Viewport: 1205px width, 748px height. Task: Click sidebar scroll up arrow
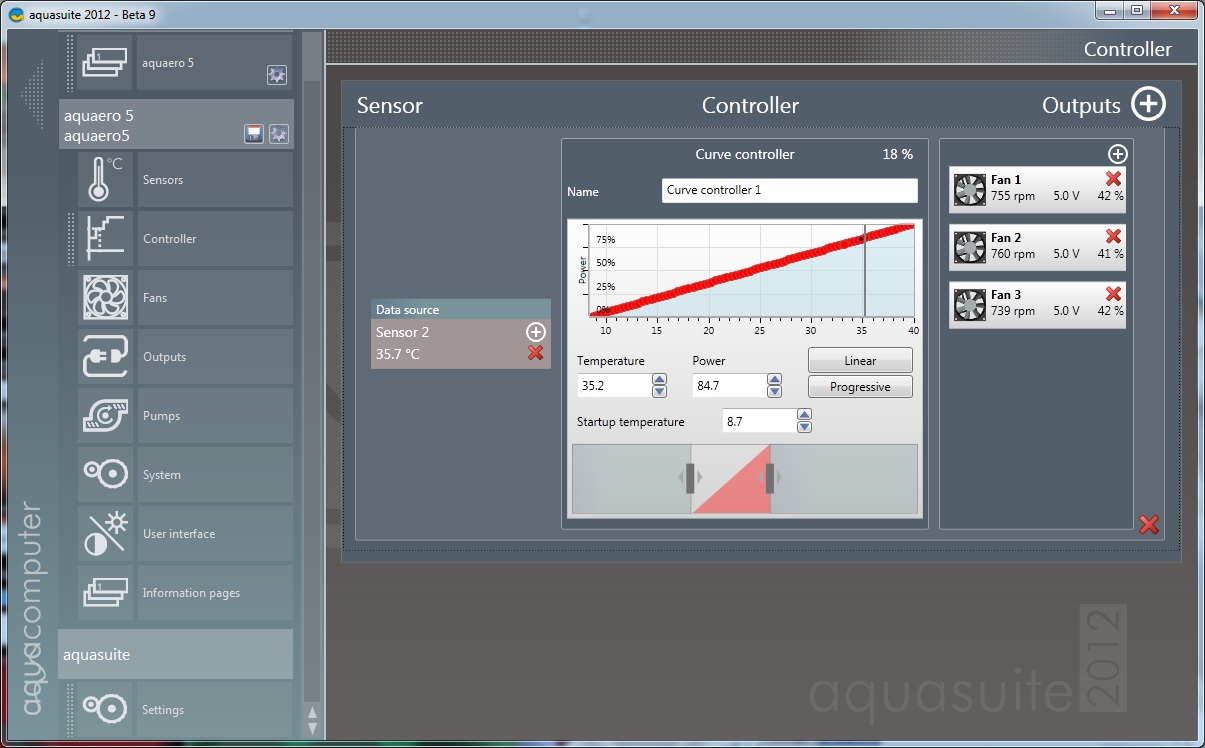coord(312,713)
